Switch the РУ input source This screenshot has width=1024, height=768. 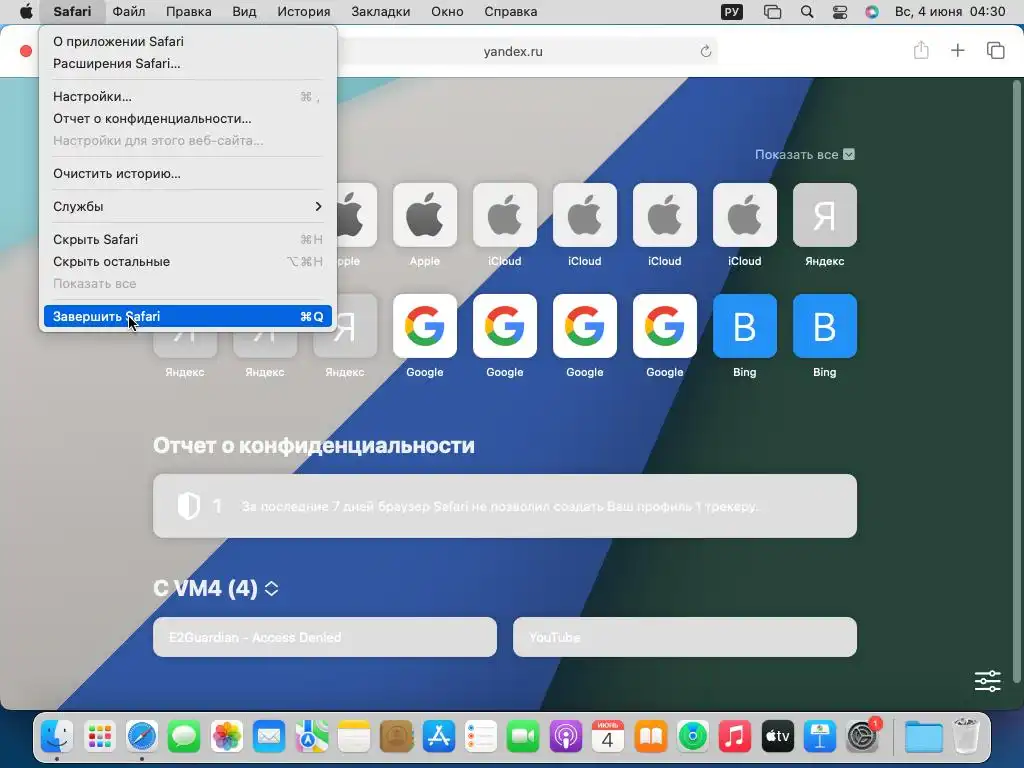[x=731, y=12]
